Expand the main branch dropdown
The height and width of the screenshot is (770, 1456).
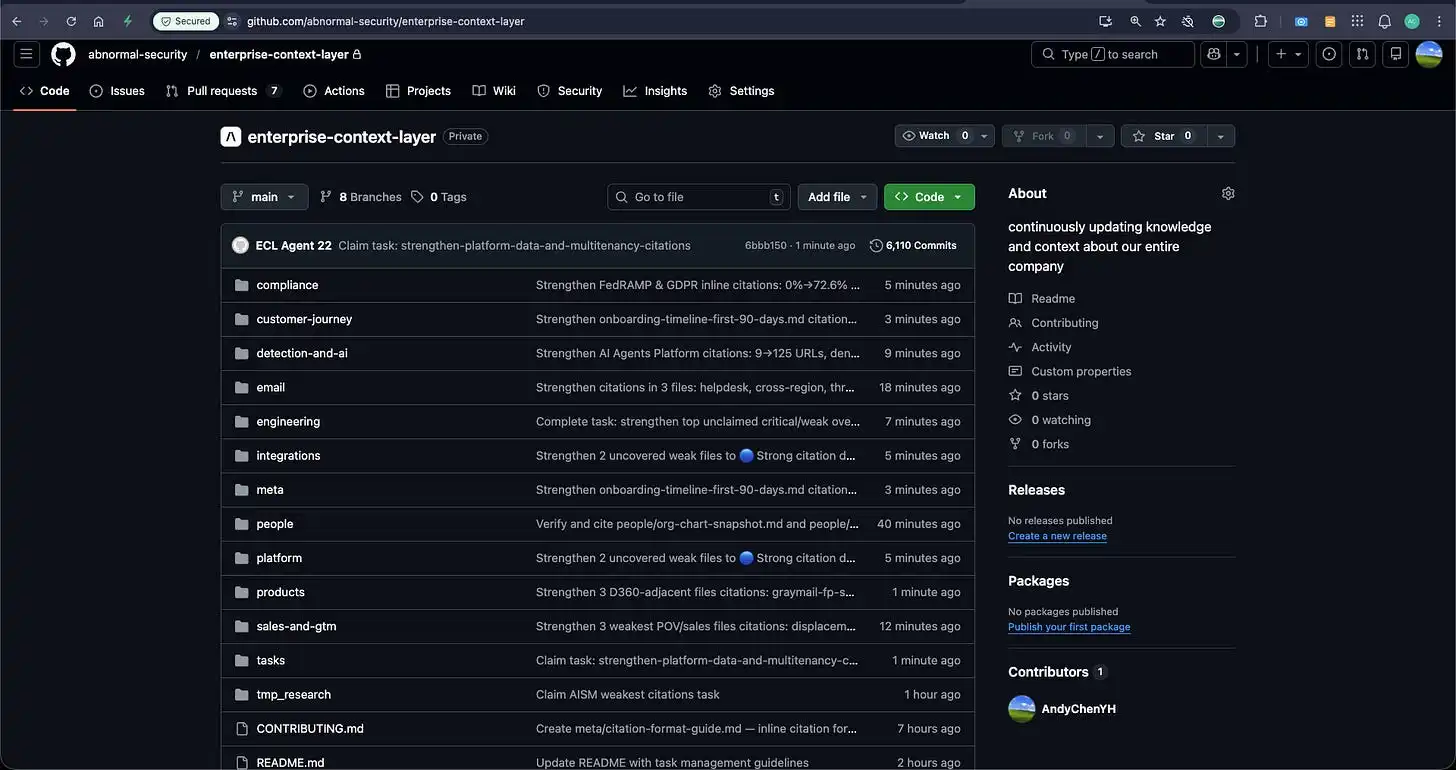point(264,197)
